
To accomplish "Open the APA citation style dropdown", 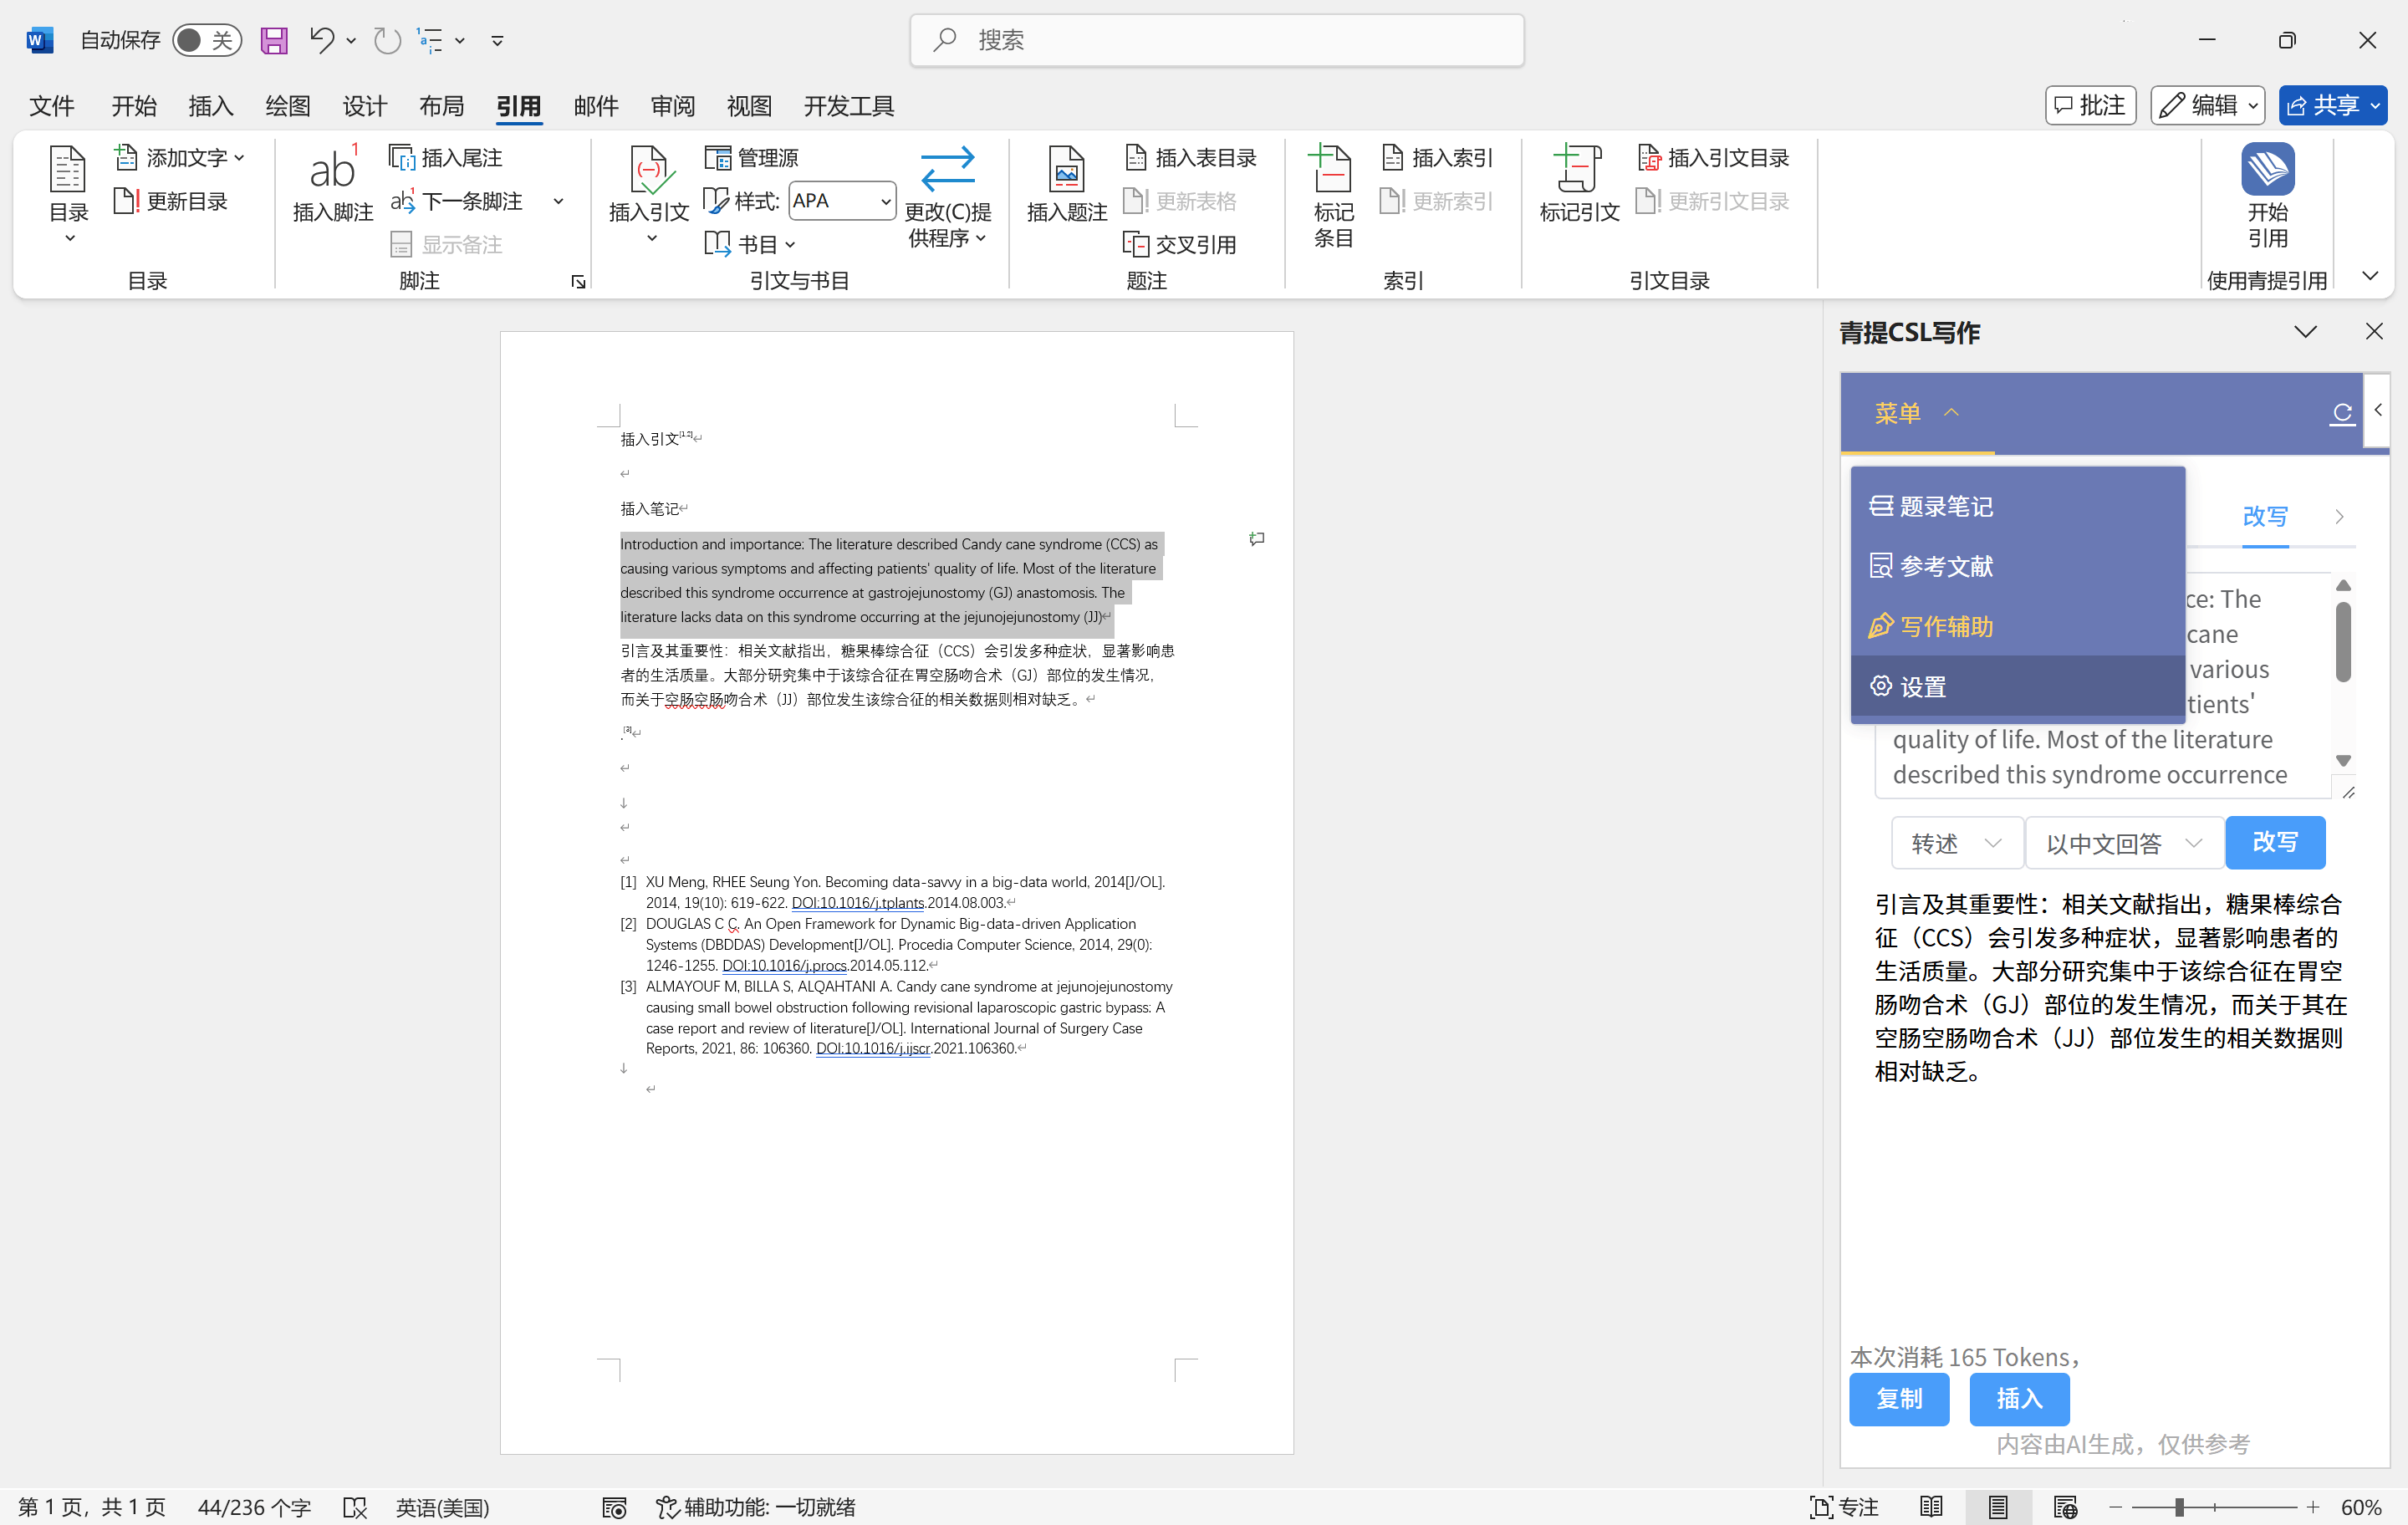I will click(885, 201).
